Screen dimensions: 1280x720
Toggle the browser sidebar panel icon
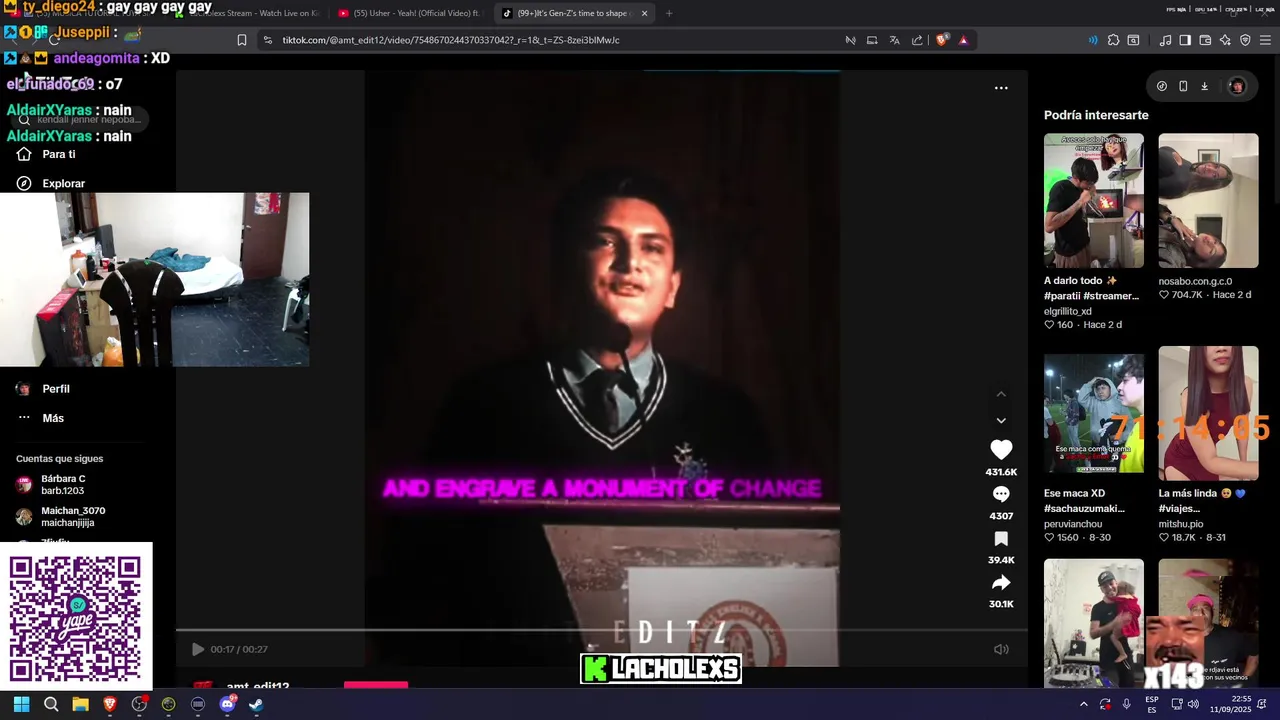[1185, 40]
